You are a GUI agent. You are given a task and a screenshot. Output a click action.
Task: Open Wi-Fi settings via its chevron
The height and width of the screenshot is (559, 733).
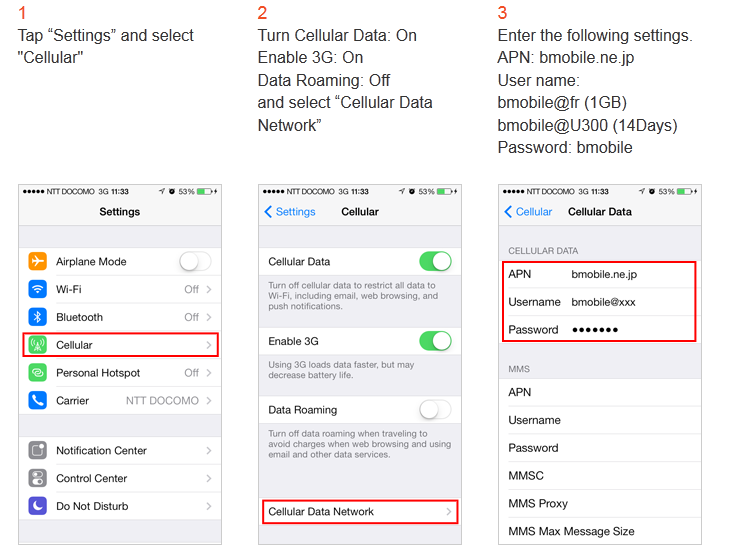point(209,289)
